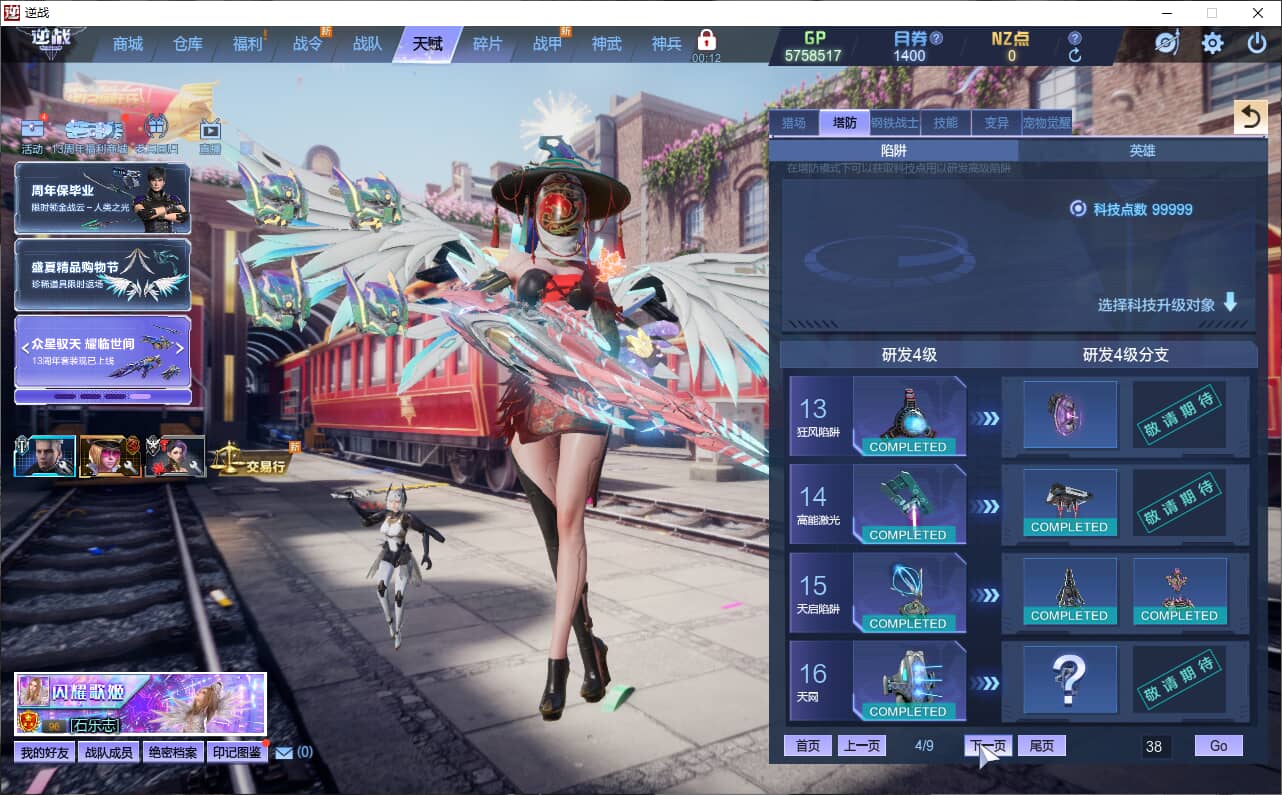
Task: Open the 商城 shop tab
Action: pyautogui.click(x=128, y=44)
